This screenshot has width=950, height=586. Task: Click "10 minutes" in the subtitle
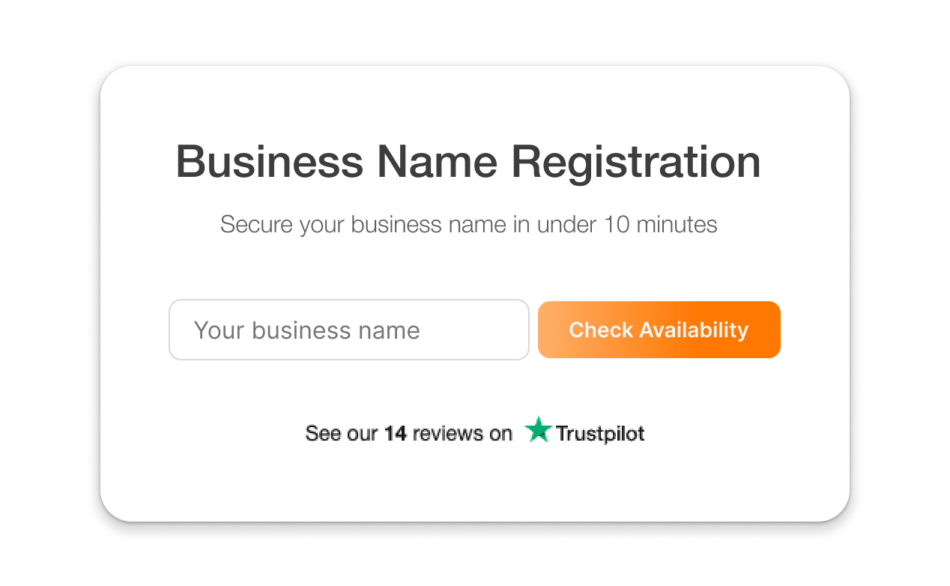click(660, 224)
